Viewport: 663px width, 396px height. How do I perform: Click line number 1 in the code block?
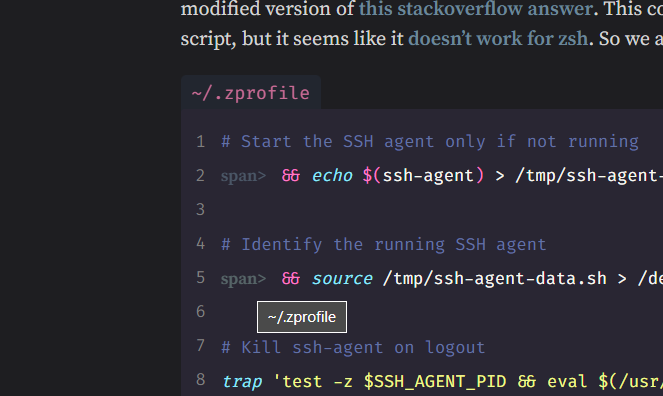click(x=200, y=142)
